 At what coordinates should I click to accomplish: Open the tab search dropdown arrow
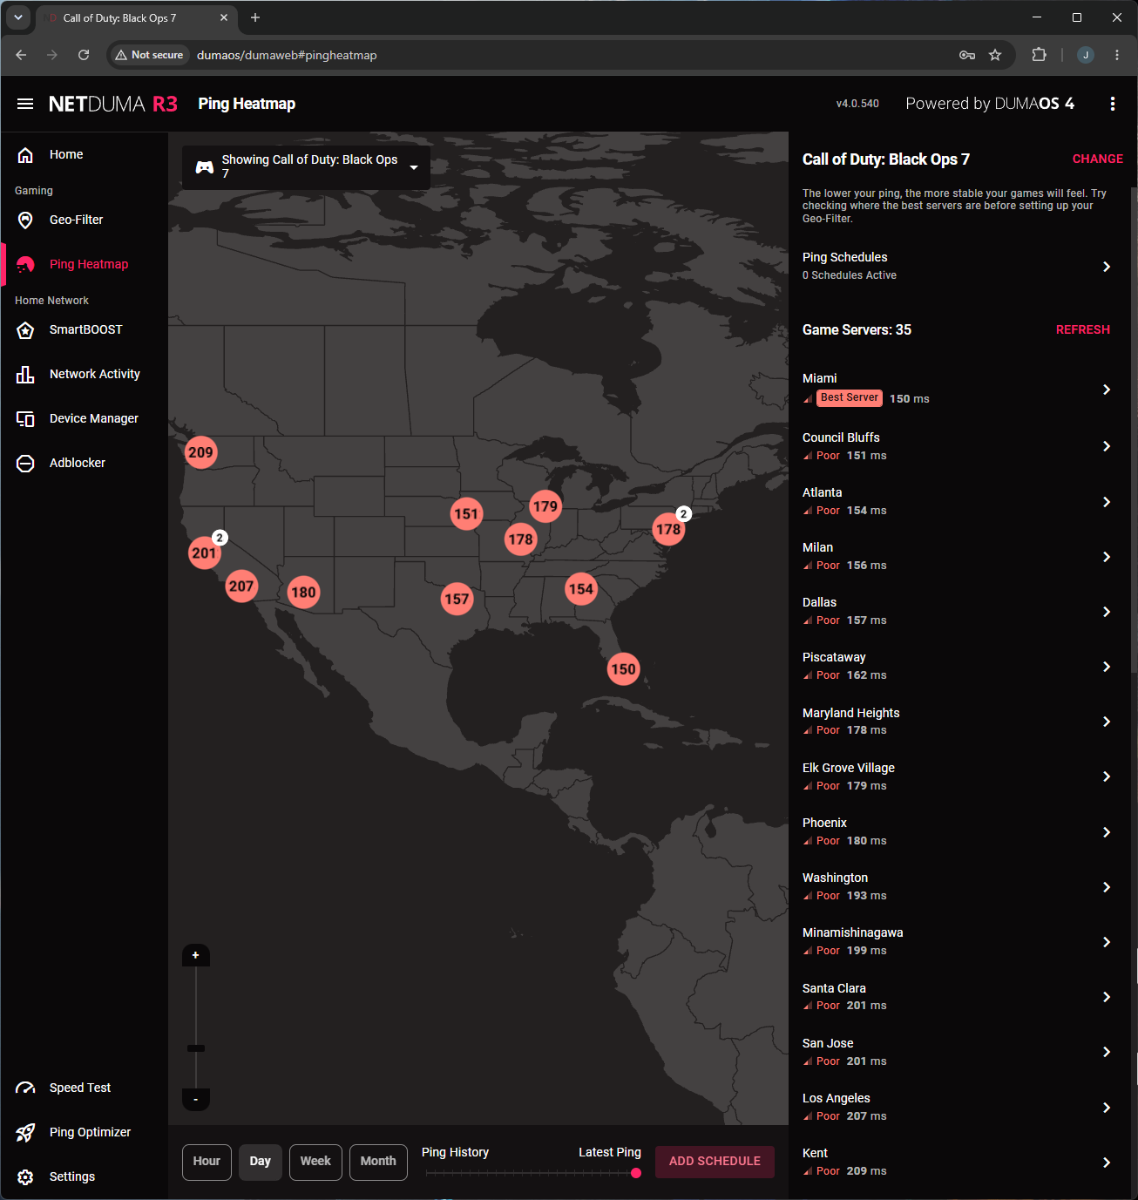(x=18, y=18)
